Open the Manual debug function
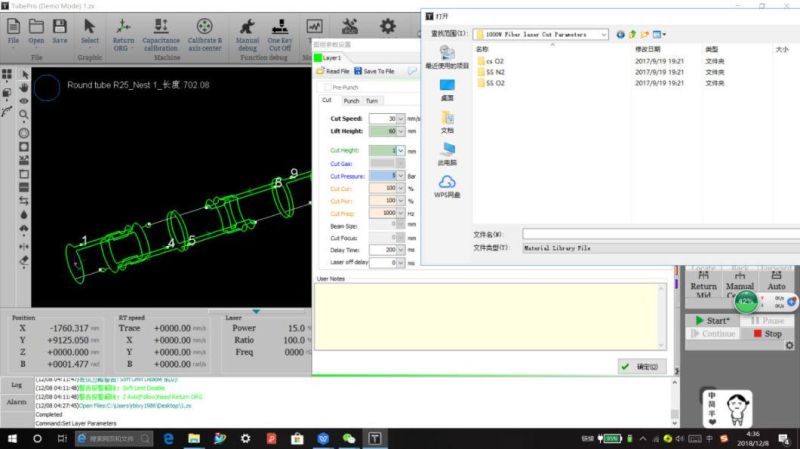Screen dimensions: 800x449 pos(247,26)
